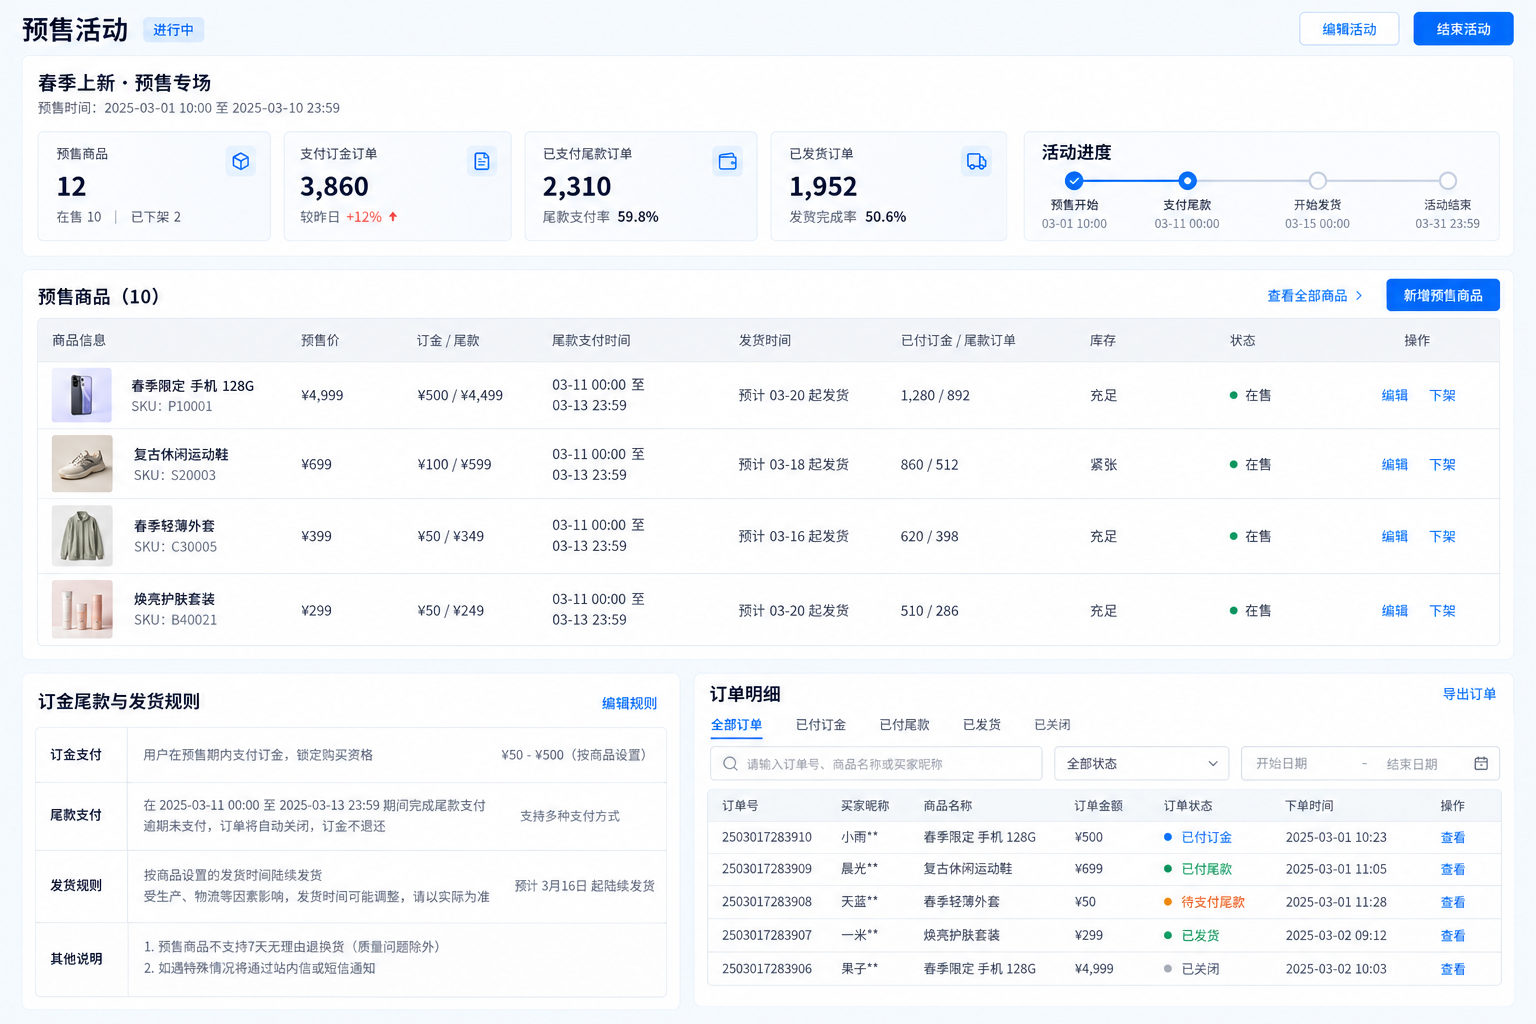Switch to the 已付订金 tab
This screenshot has width=1536, height=1024.
(x=821, y=725)
